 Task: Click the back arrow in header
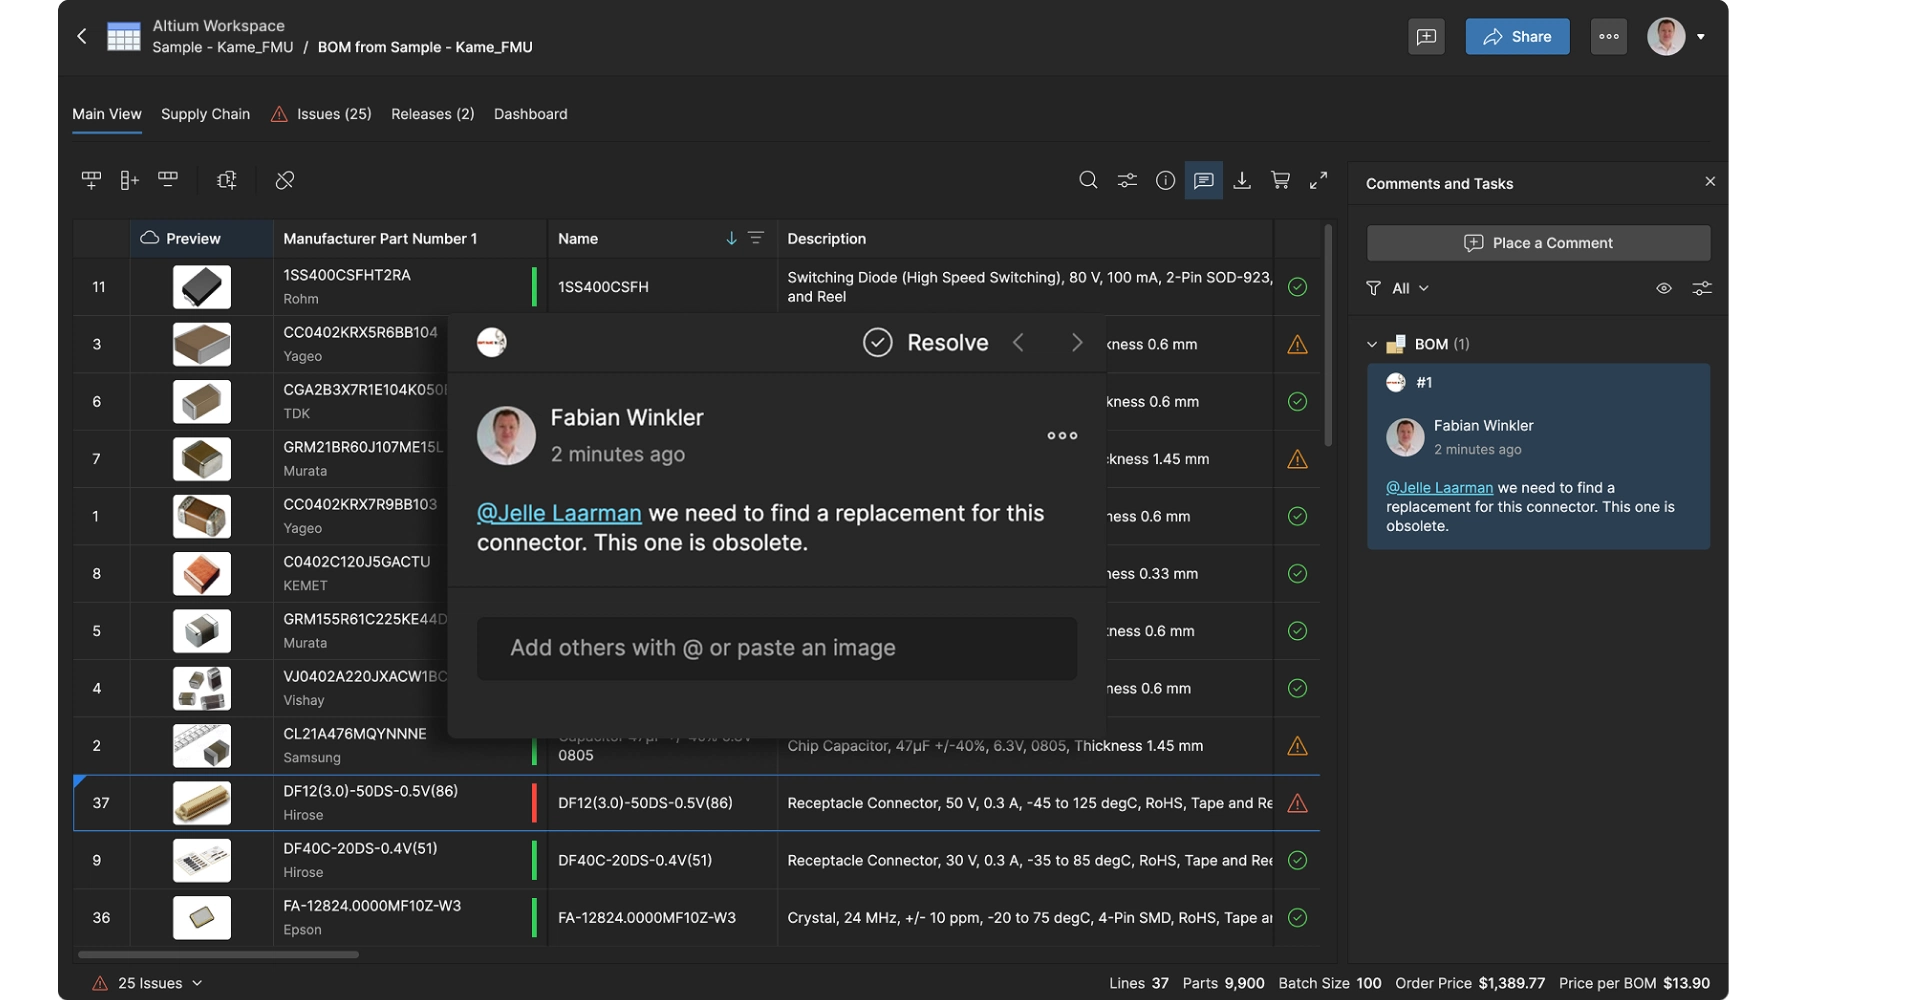[x=82, y=36]
